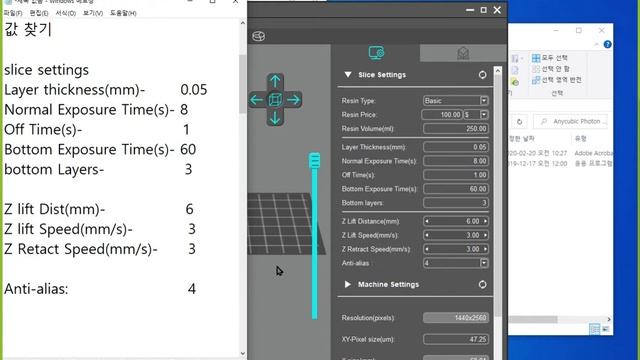Increase Z Retract Speed with right arrow
The height and width of the screenshot is (360, 640).
[x=485, y=249]
